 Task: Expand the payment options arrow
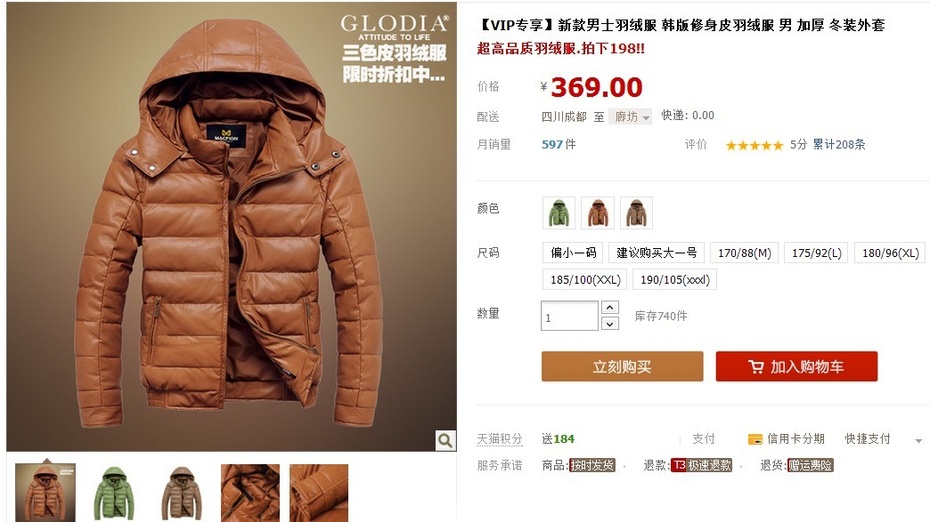click(x=918, y=441)
